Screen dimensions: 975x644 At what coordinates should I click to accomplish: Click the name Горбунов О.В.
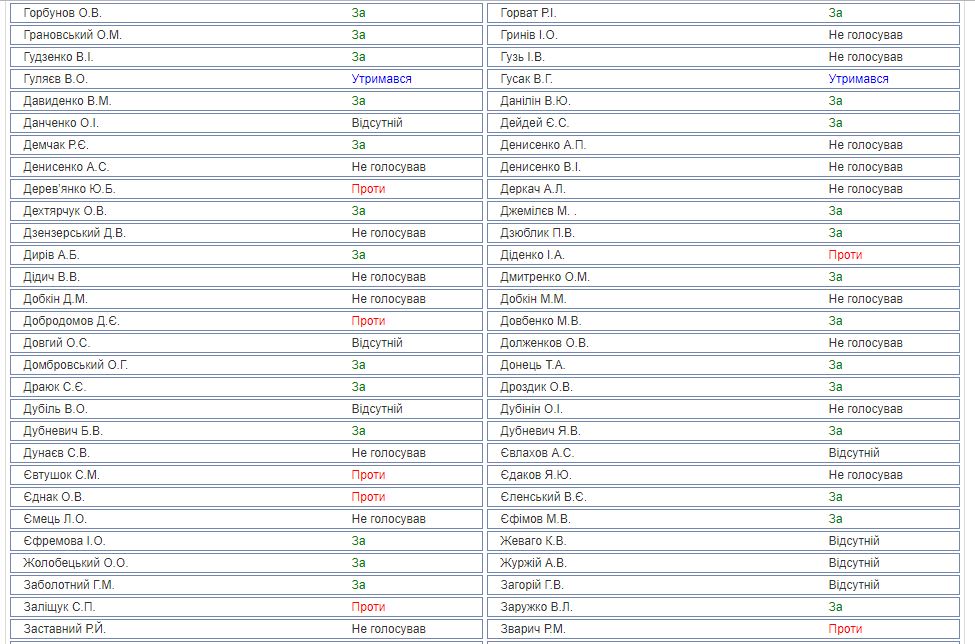(x=63, y=13)
